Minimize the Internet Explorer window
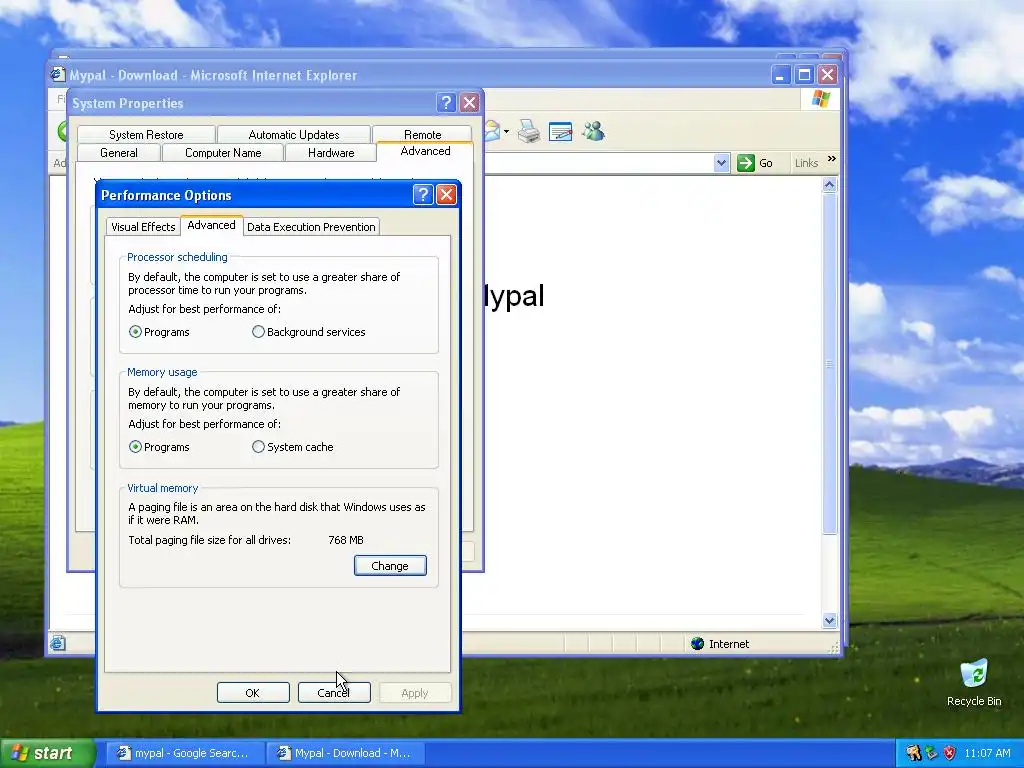1024x768 pixels. 780,74
